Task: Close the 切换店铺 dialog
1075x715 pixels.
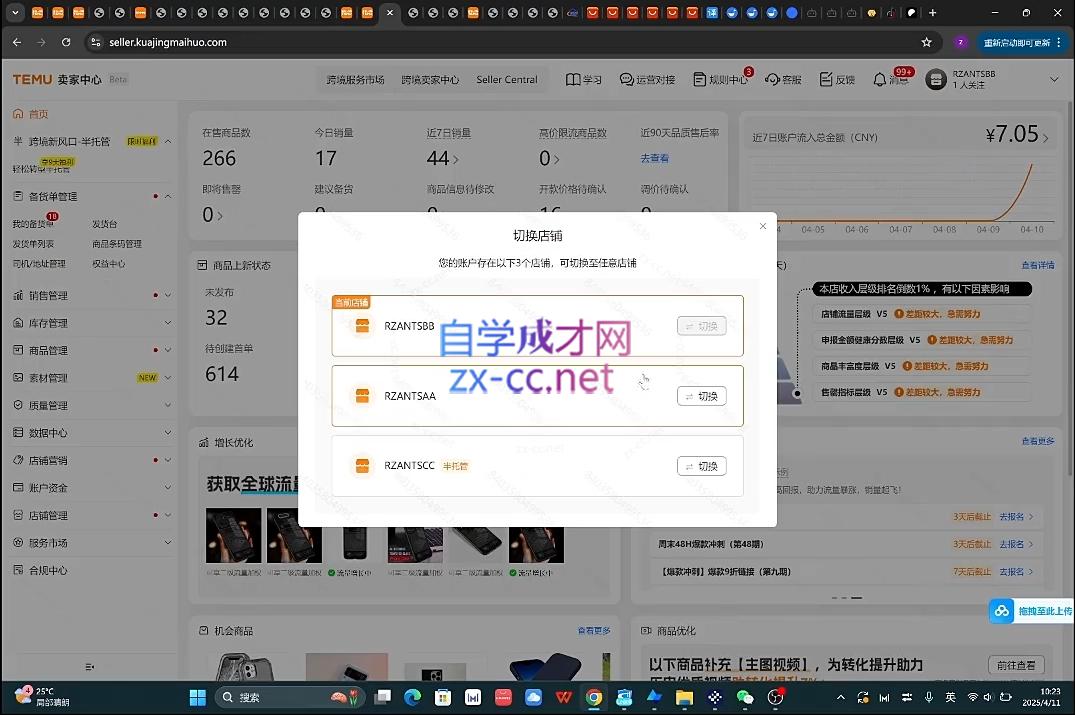Action: pos(762,226)
